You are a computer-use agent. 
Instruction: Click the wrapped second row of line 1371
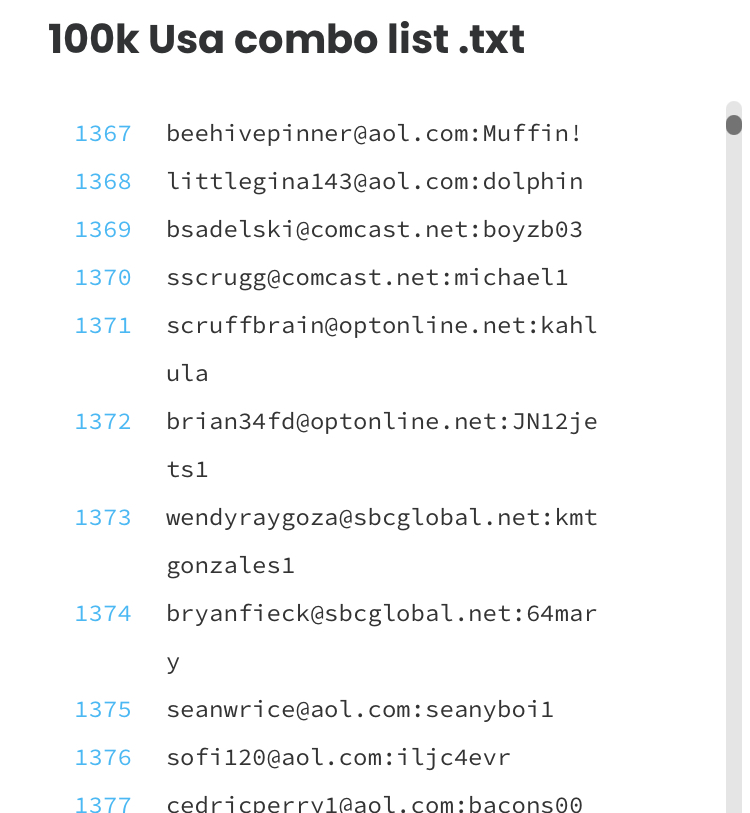tap(188, 374)
